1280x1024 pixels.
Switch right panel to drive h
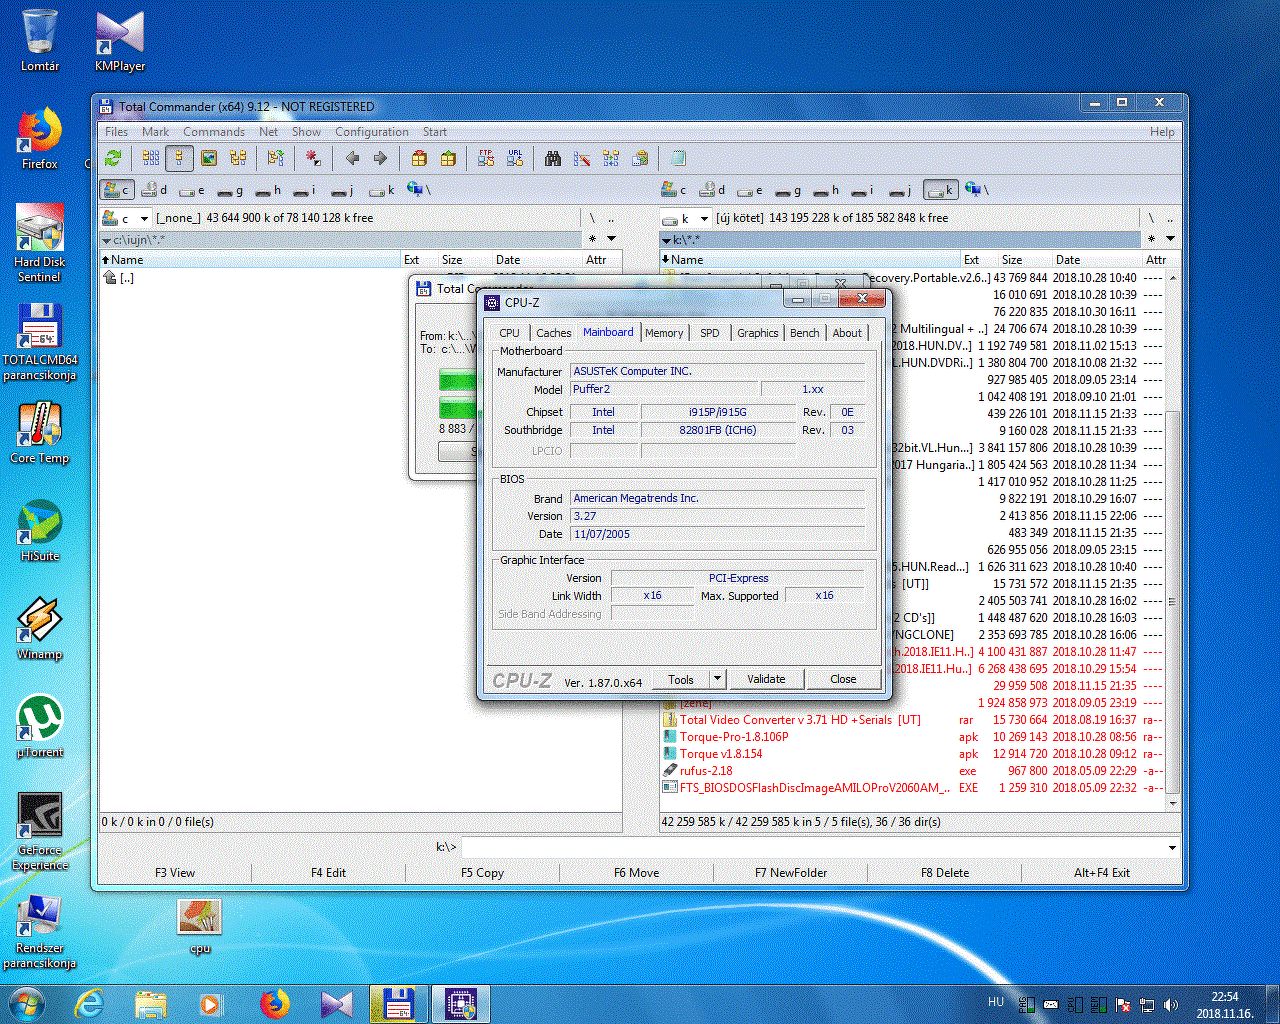click(x=827, y=189)
